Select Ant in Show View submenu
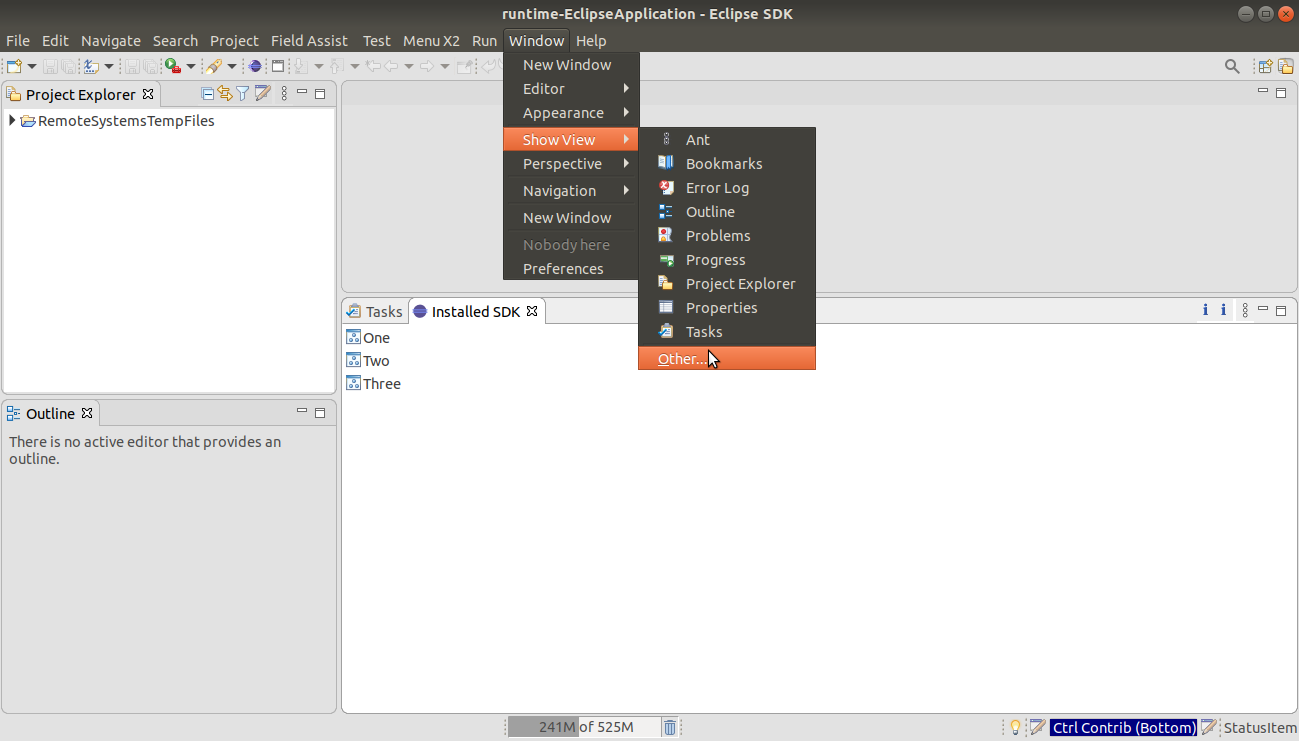 (727, 140)
